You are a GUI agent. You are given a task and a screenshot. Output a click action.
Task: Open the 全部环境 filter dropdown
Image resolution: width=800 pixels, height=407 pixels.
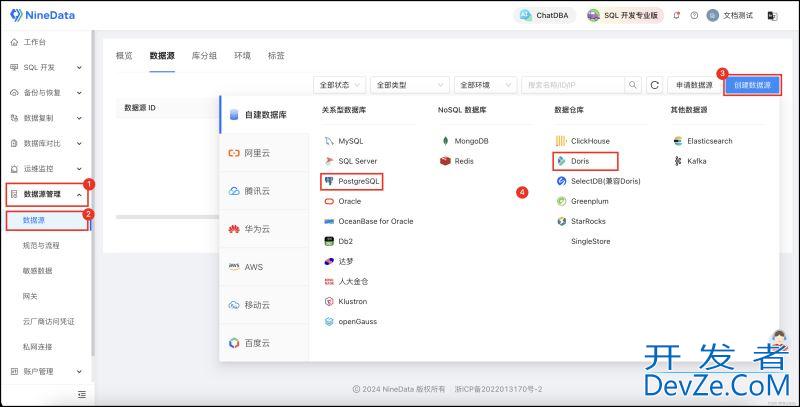485,85
